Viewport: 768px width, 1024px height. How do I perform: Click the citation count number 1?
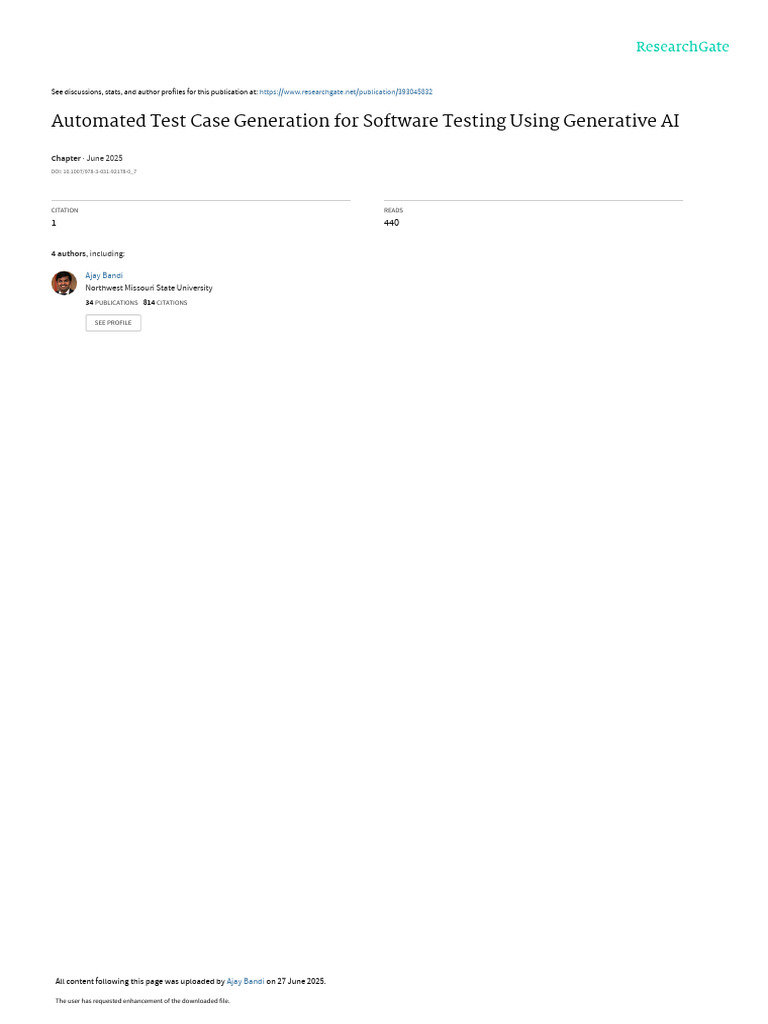[54, 223]
